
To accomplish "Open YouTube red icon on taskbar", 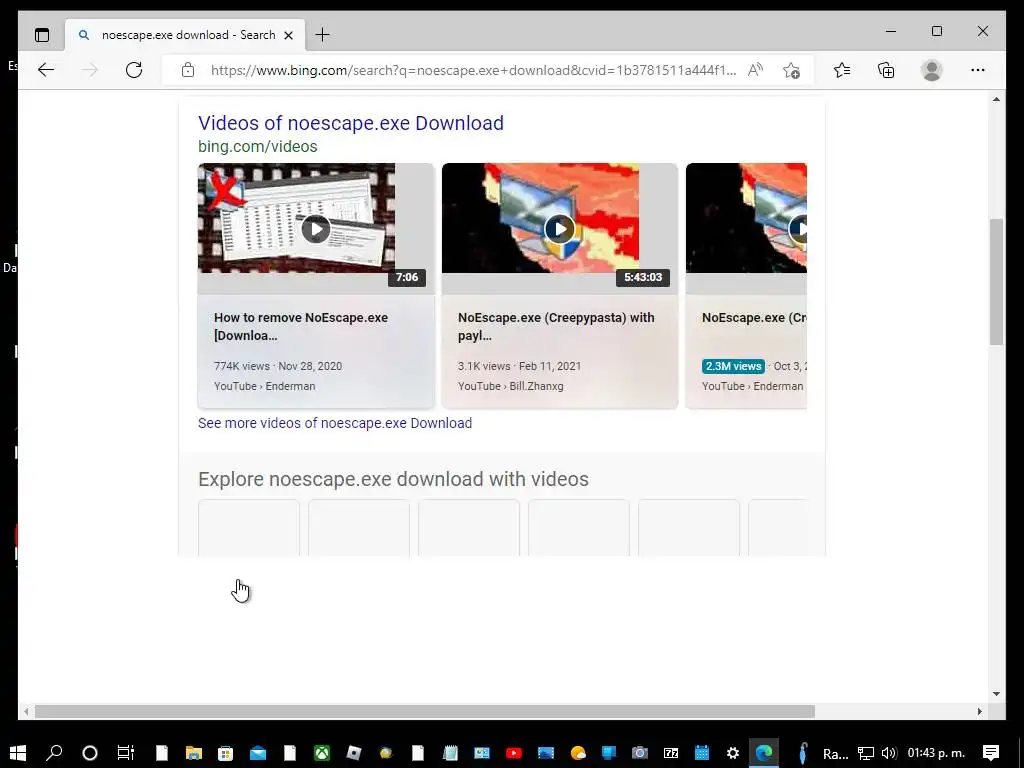I will tap(514, 753).
